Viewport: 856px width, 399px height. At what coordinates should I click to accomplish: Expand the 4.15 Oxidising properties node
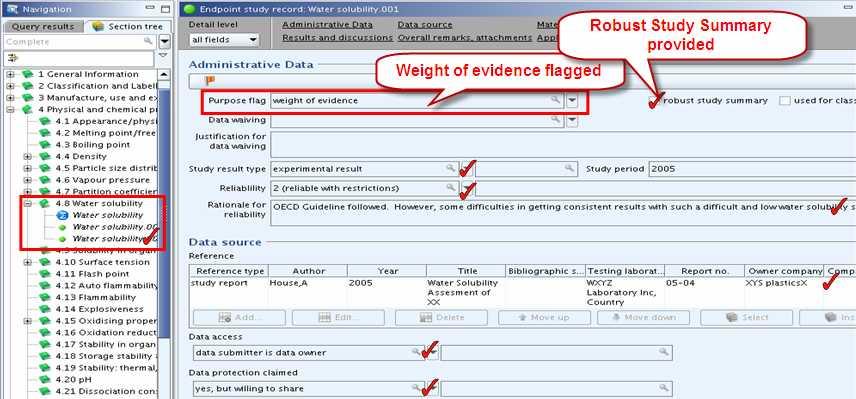pos(28,321)
